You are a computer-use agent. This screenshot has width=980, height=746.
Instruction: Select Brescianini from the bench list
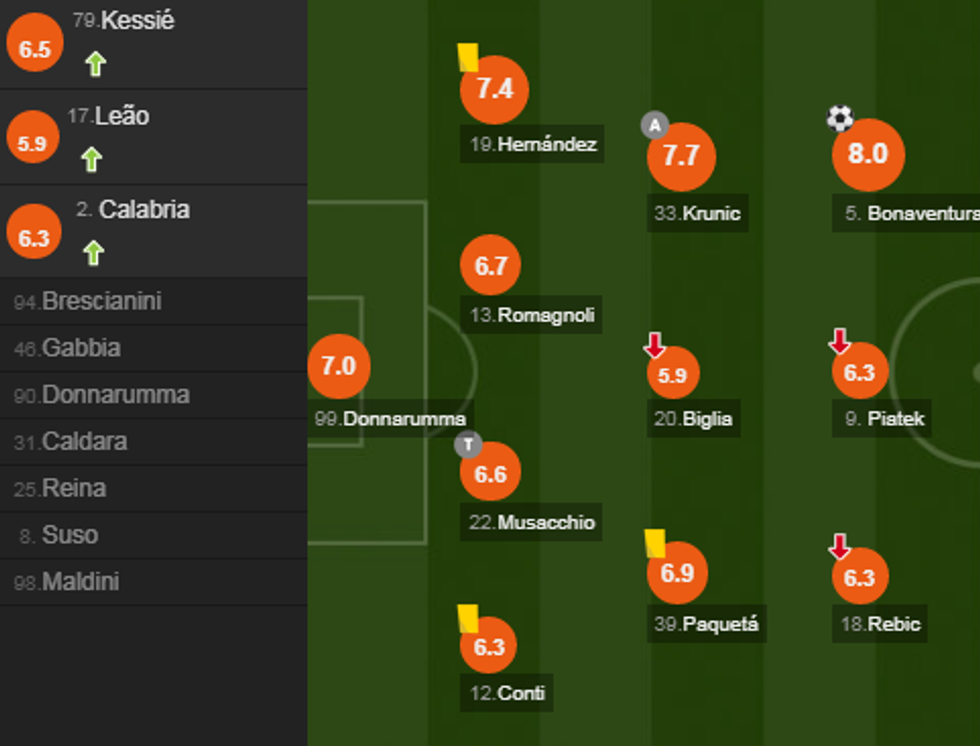[101, 301]
